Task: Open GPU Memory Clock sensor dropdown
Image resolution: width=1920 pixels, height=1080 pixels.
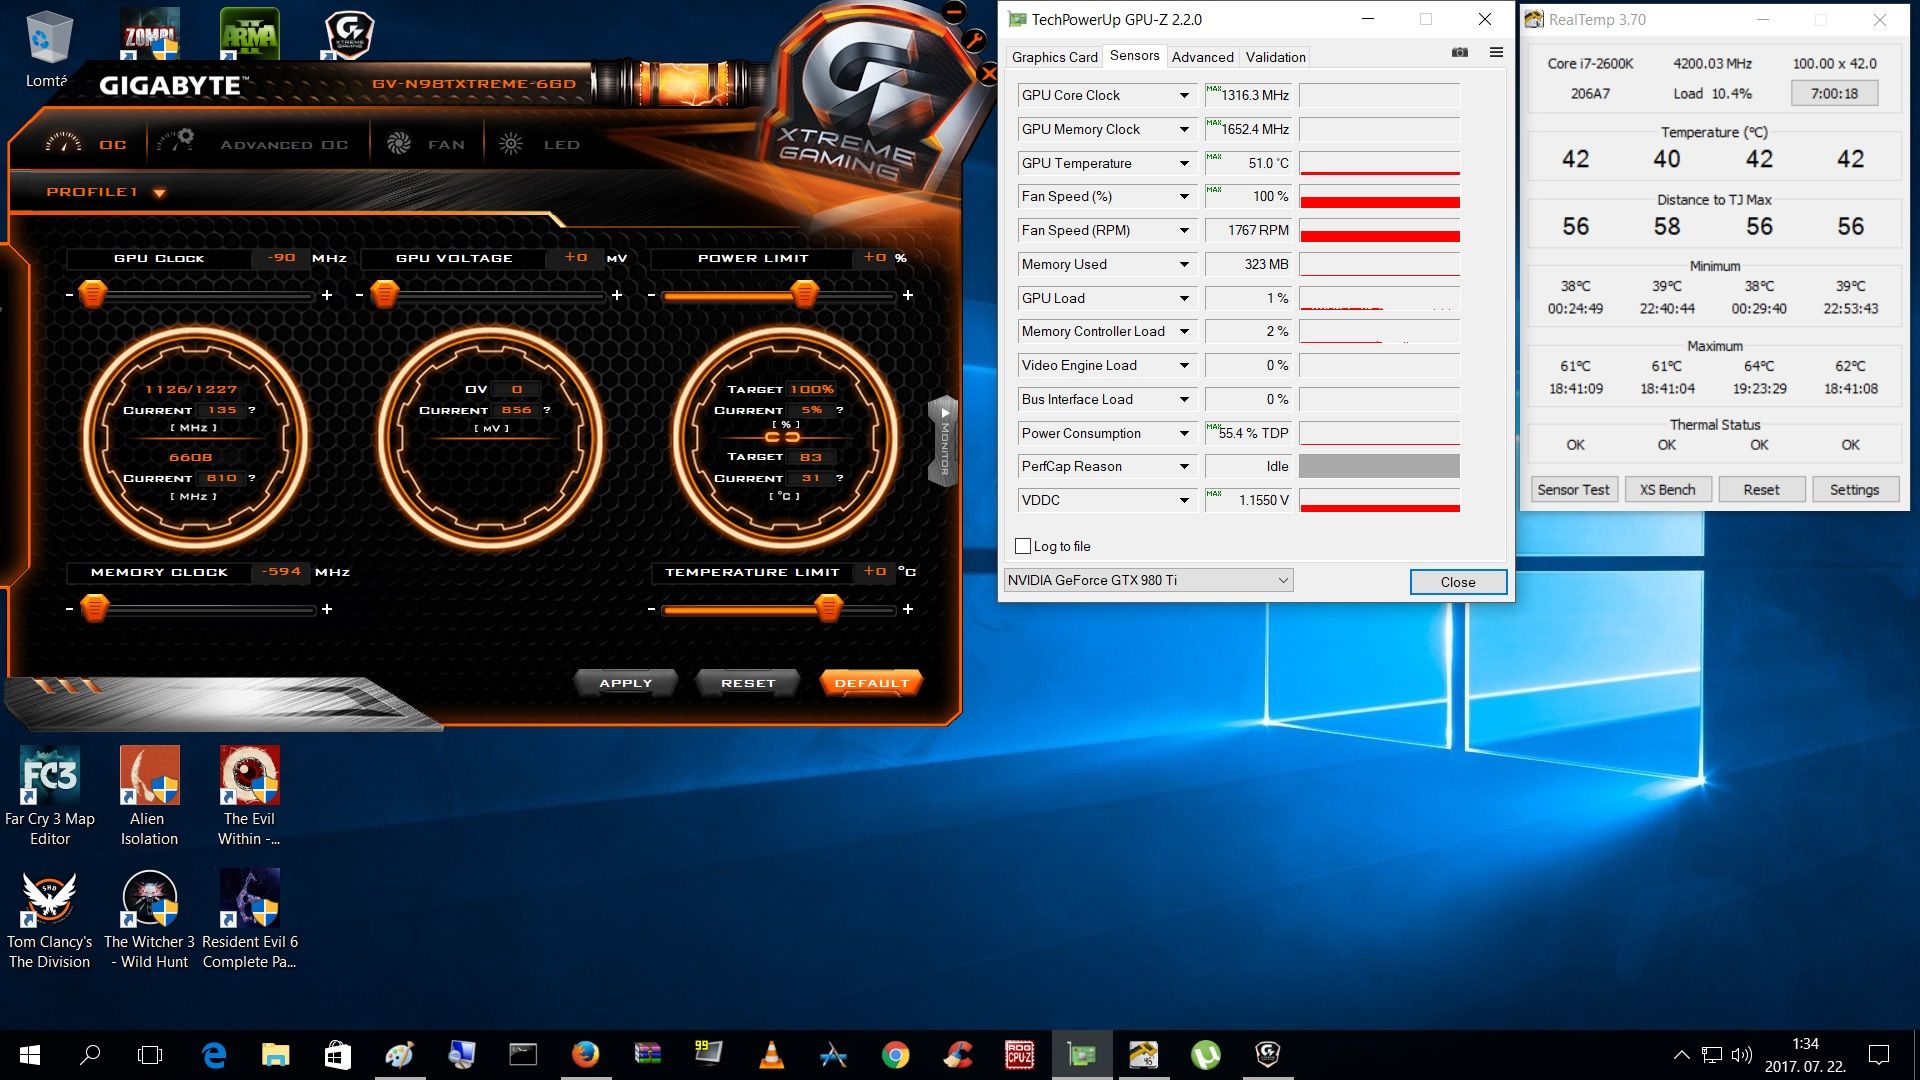Action: click(1184, 129)
